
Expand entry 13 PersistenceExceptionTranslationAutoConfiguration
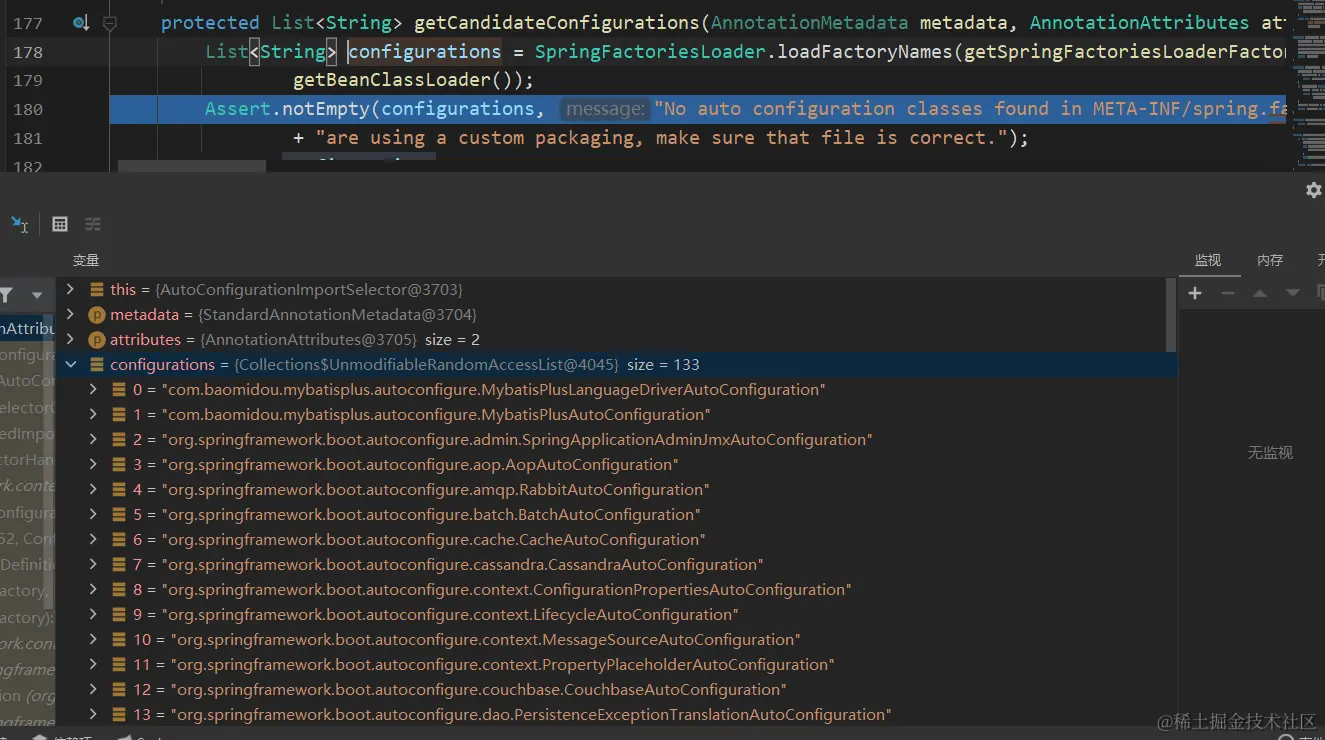(93, 715)
